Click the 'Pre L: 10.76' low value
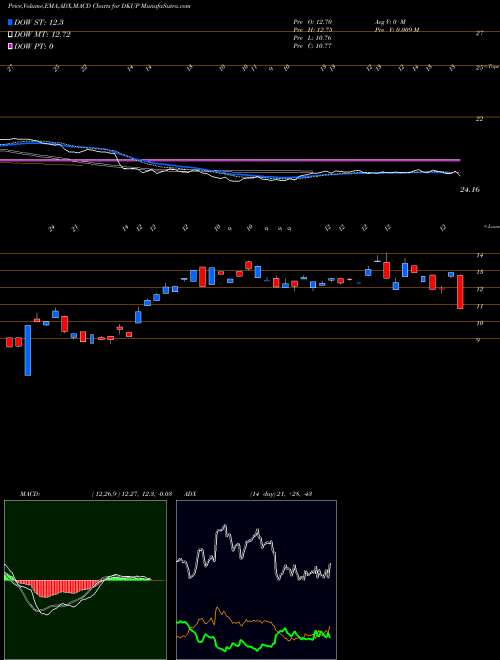The image size is (500, 660). 313,37
